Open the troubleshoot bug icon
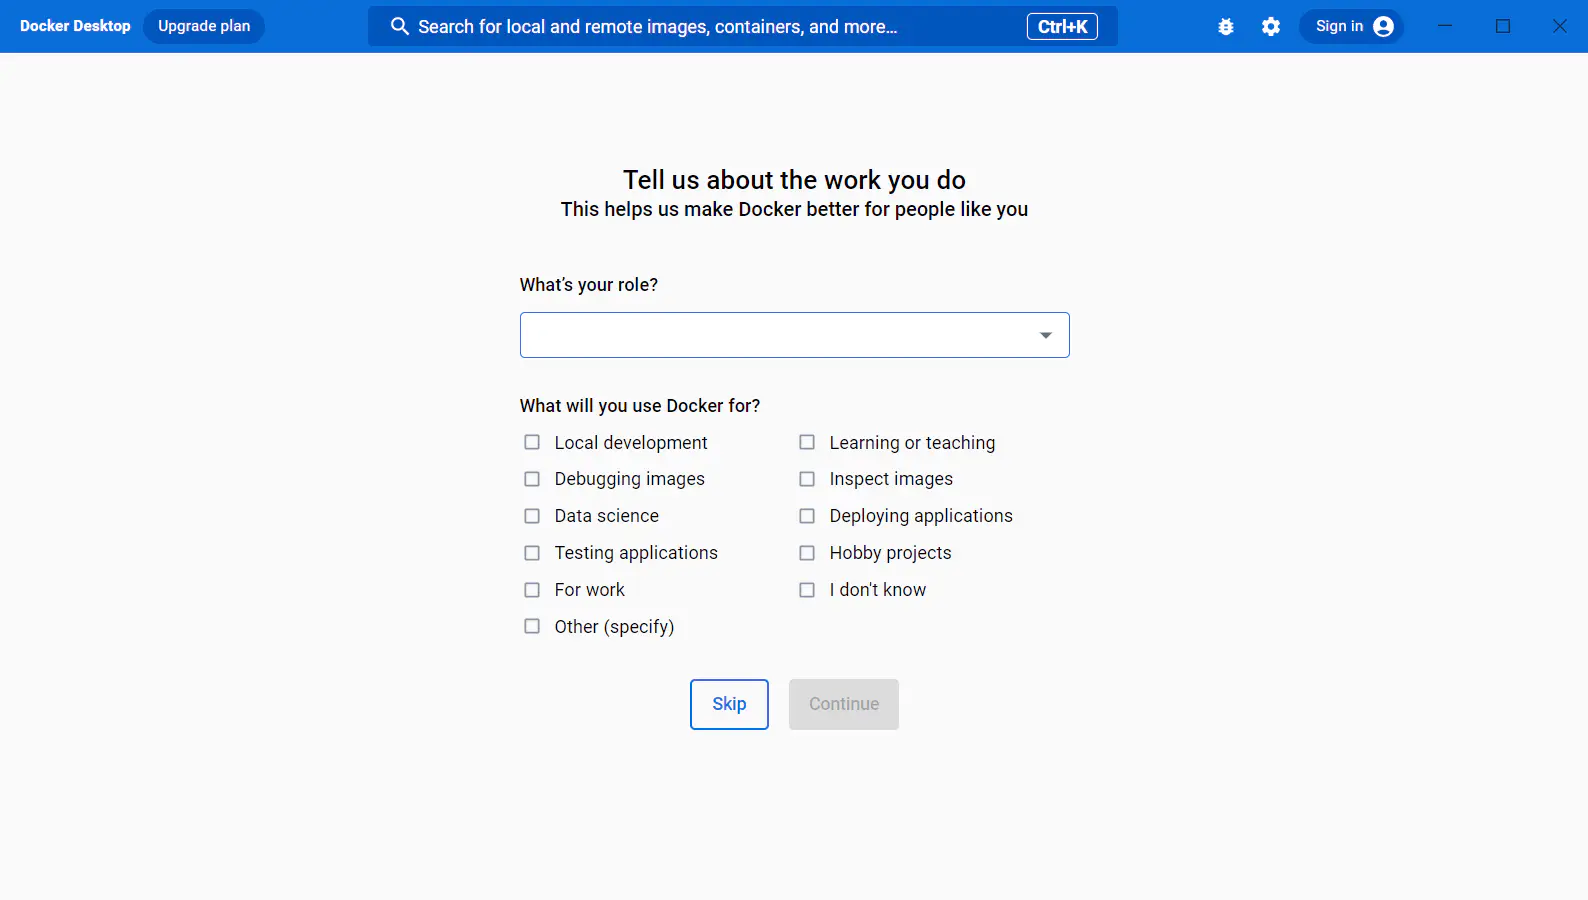 [x=1226, y=27]
